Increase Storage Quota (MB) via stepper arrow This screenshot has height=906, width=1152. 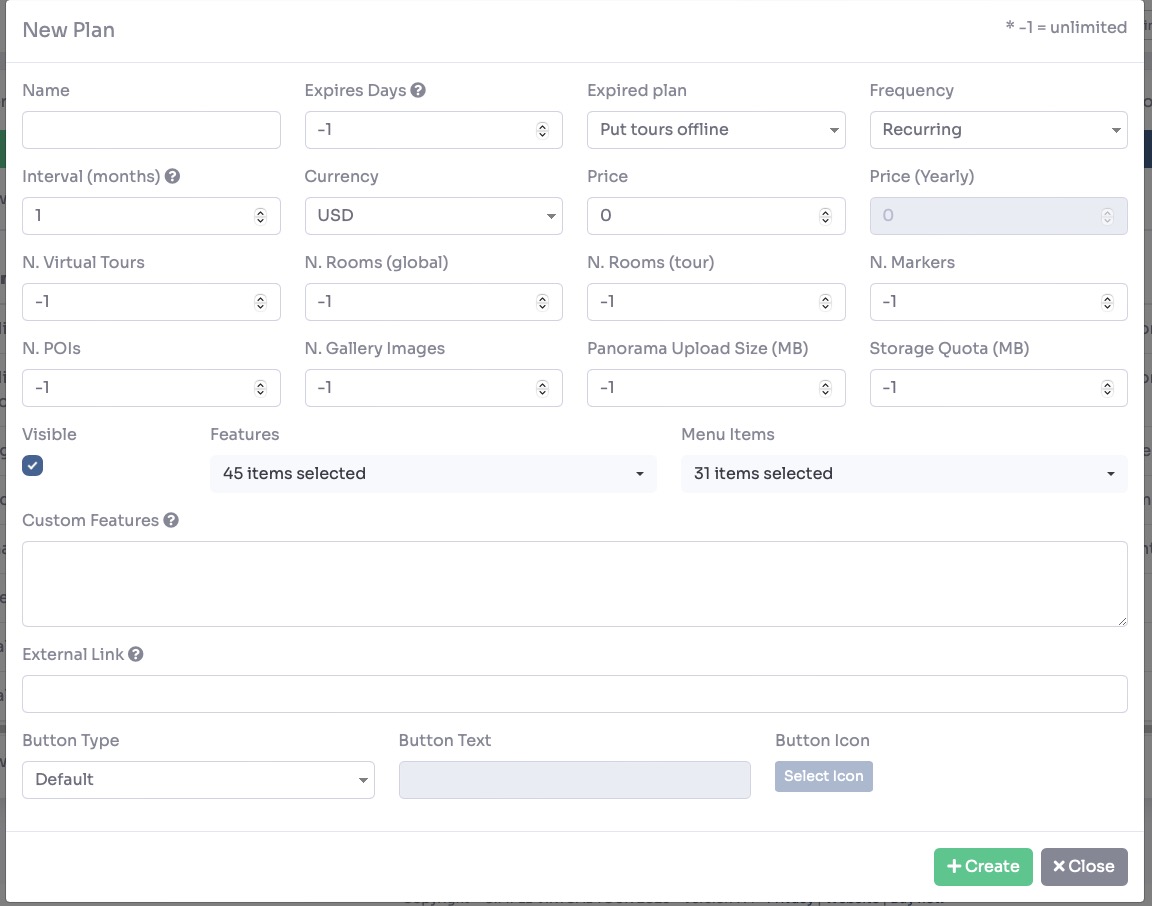tap(1107, 383)
